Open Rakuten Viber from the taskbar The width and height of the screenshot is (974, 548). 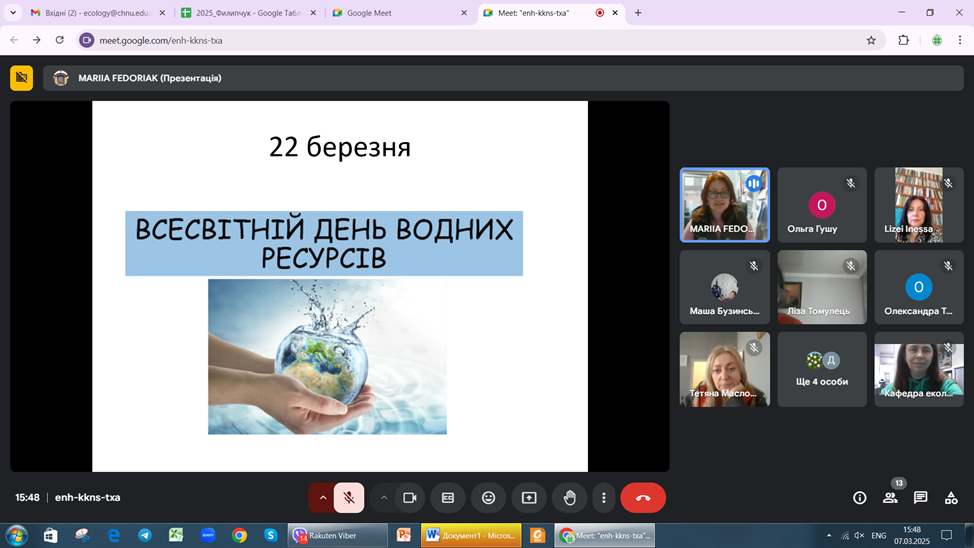(x=338, y=535)
